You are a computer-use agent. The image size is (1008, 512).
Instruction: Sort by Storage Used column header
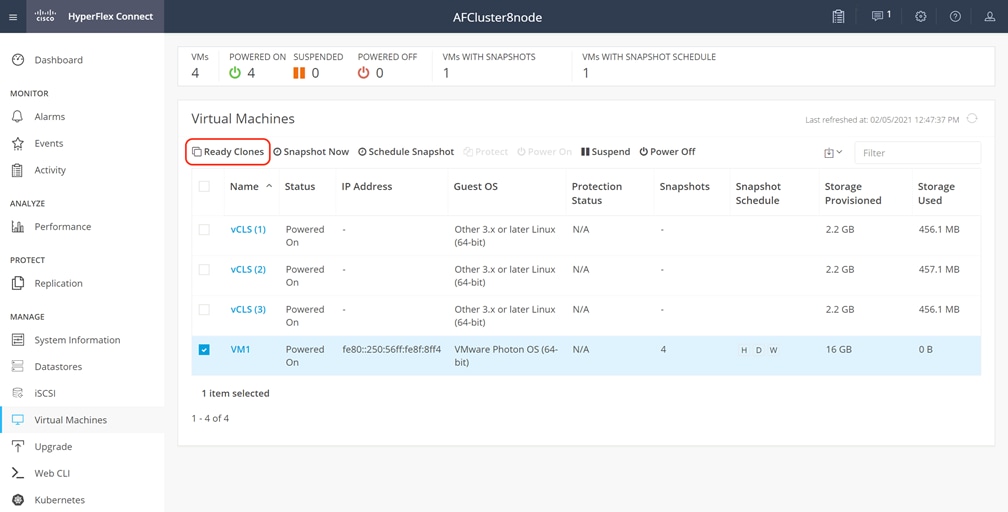pos(936,193)
